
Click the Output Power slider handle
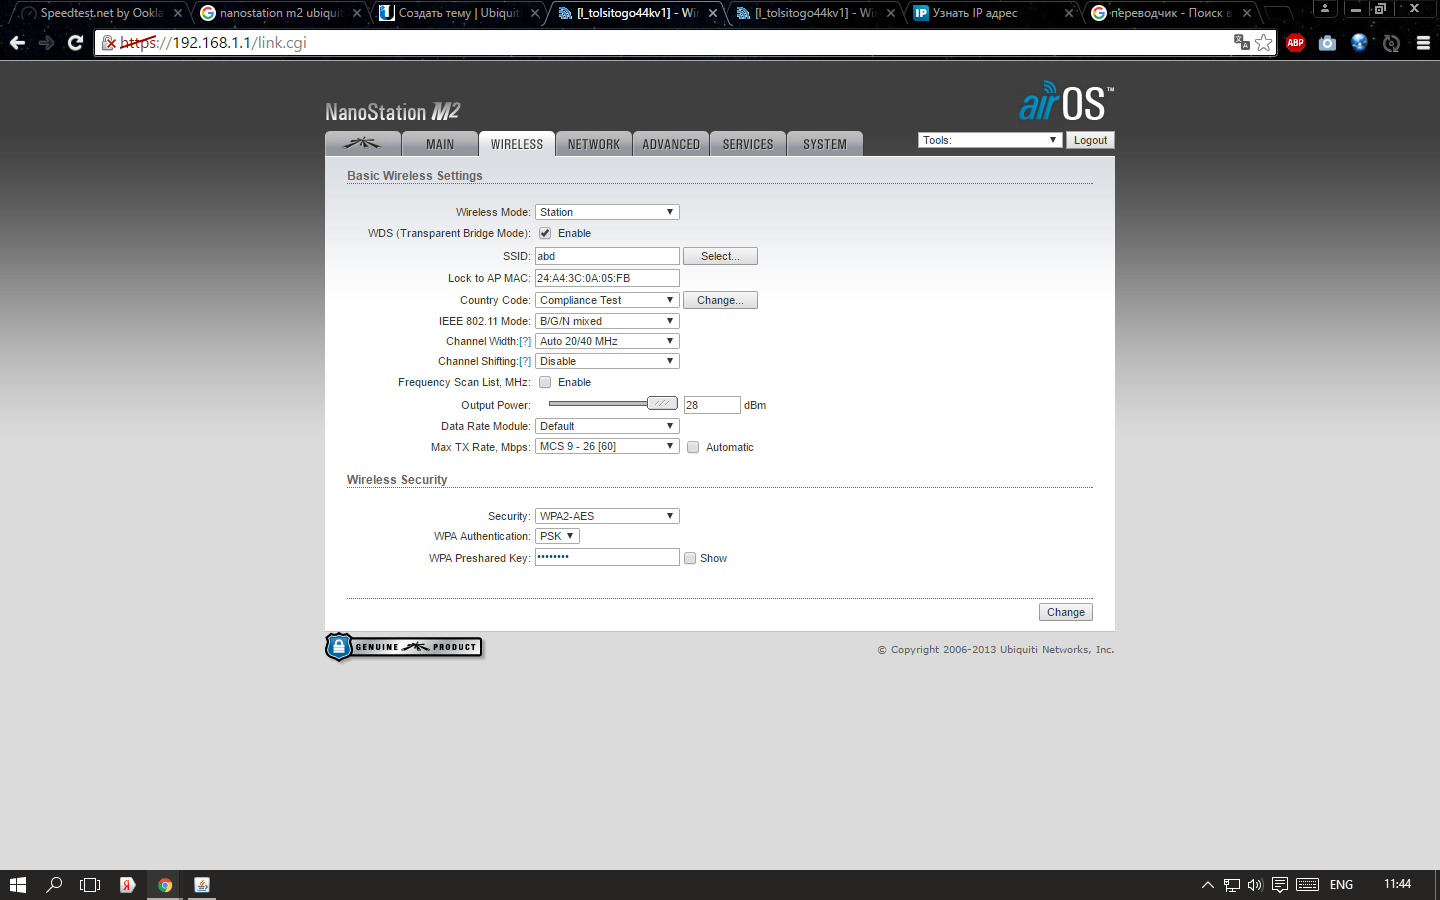[x=662, y=403]
